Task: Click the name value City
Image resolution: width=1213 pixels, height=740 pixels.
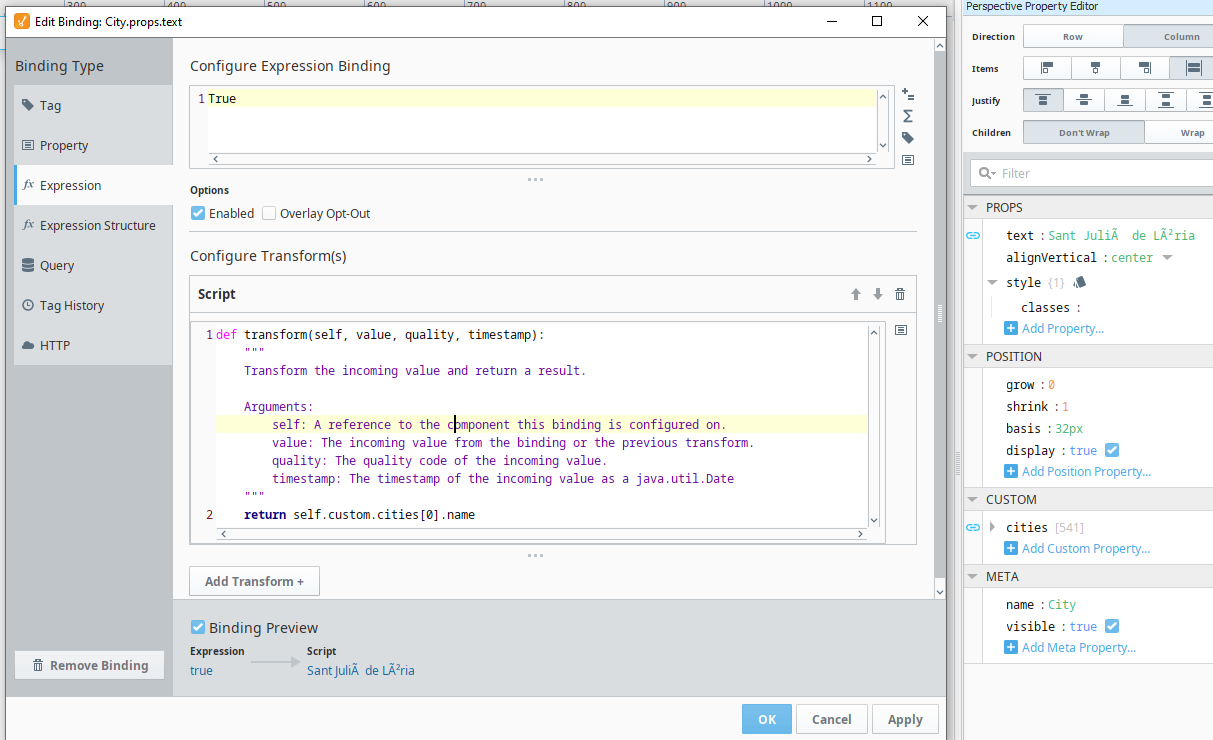Action: point(1062,604)
